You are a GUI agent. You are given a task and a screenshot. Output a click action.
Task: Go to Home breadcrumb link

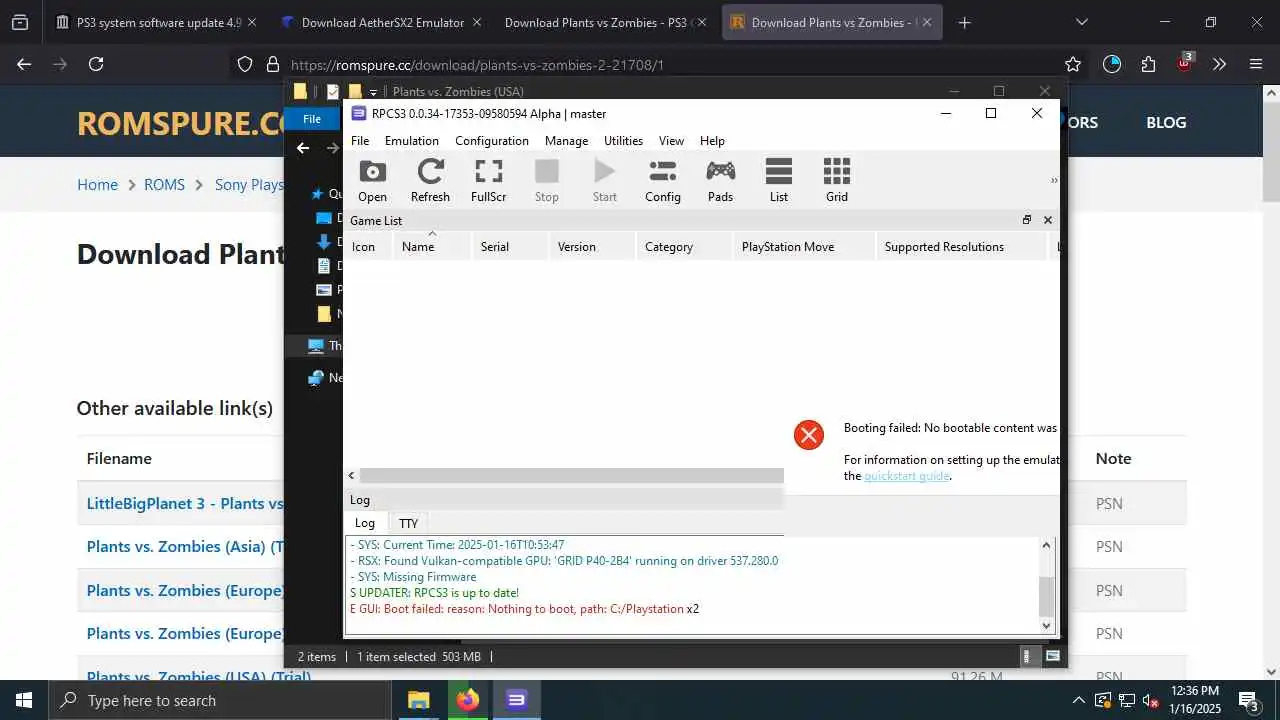click(97, 185)
